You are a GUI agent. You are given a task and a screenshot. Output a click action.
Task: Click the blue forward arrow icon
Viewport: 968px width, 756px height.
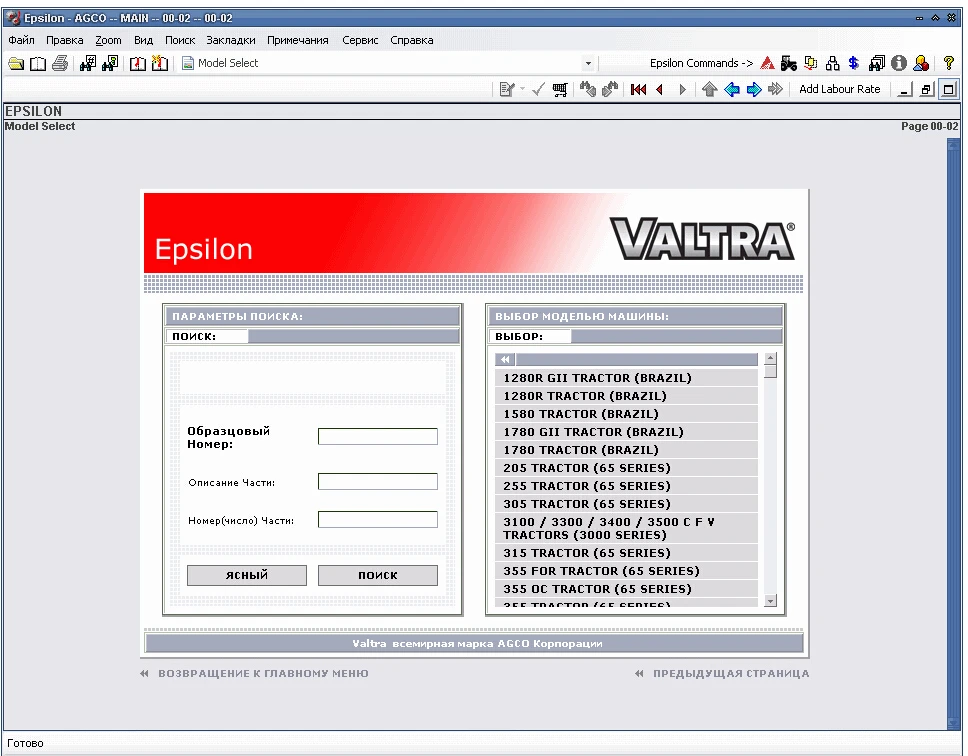[x=754, y=89]
